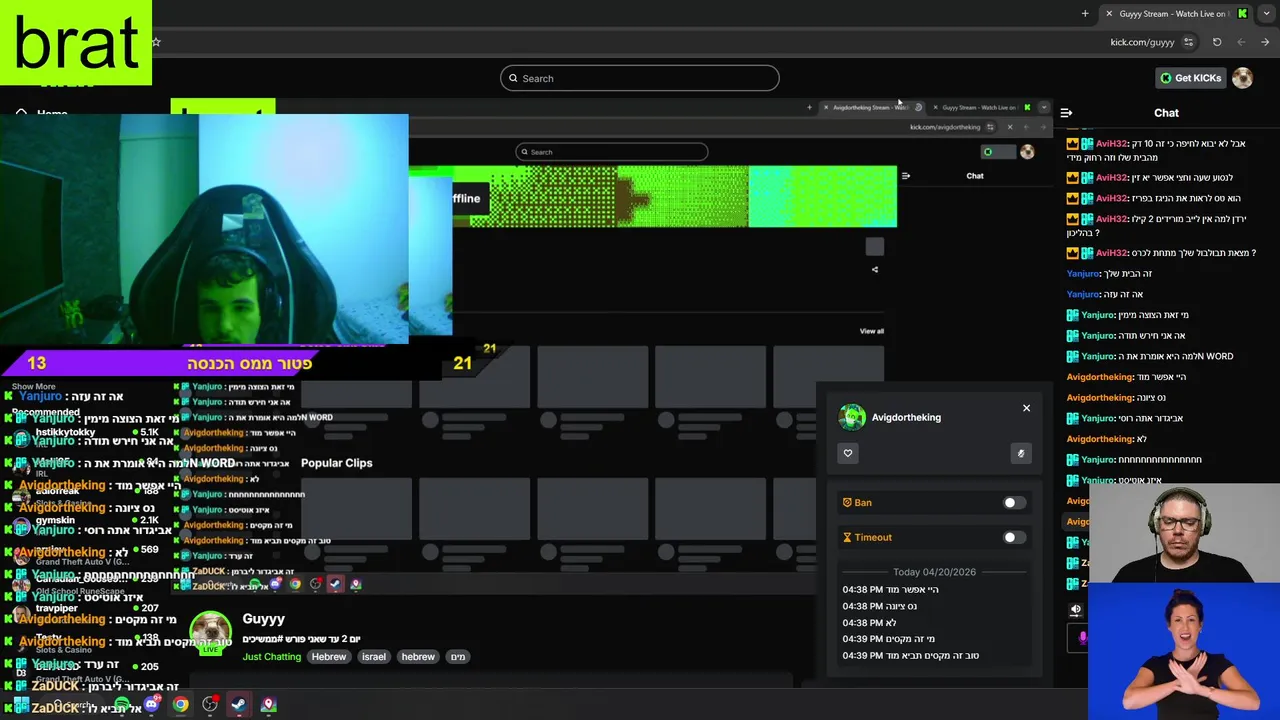The image size is (1280, 720).
Task: Click the heart icon in the user card
Action: pyautogui.click(x=848, y=453)
